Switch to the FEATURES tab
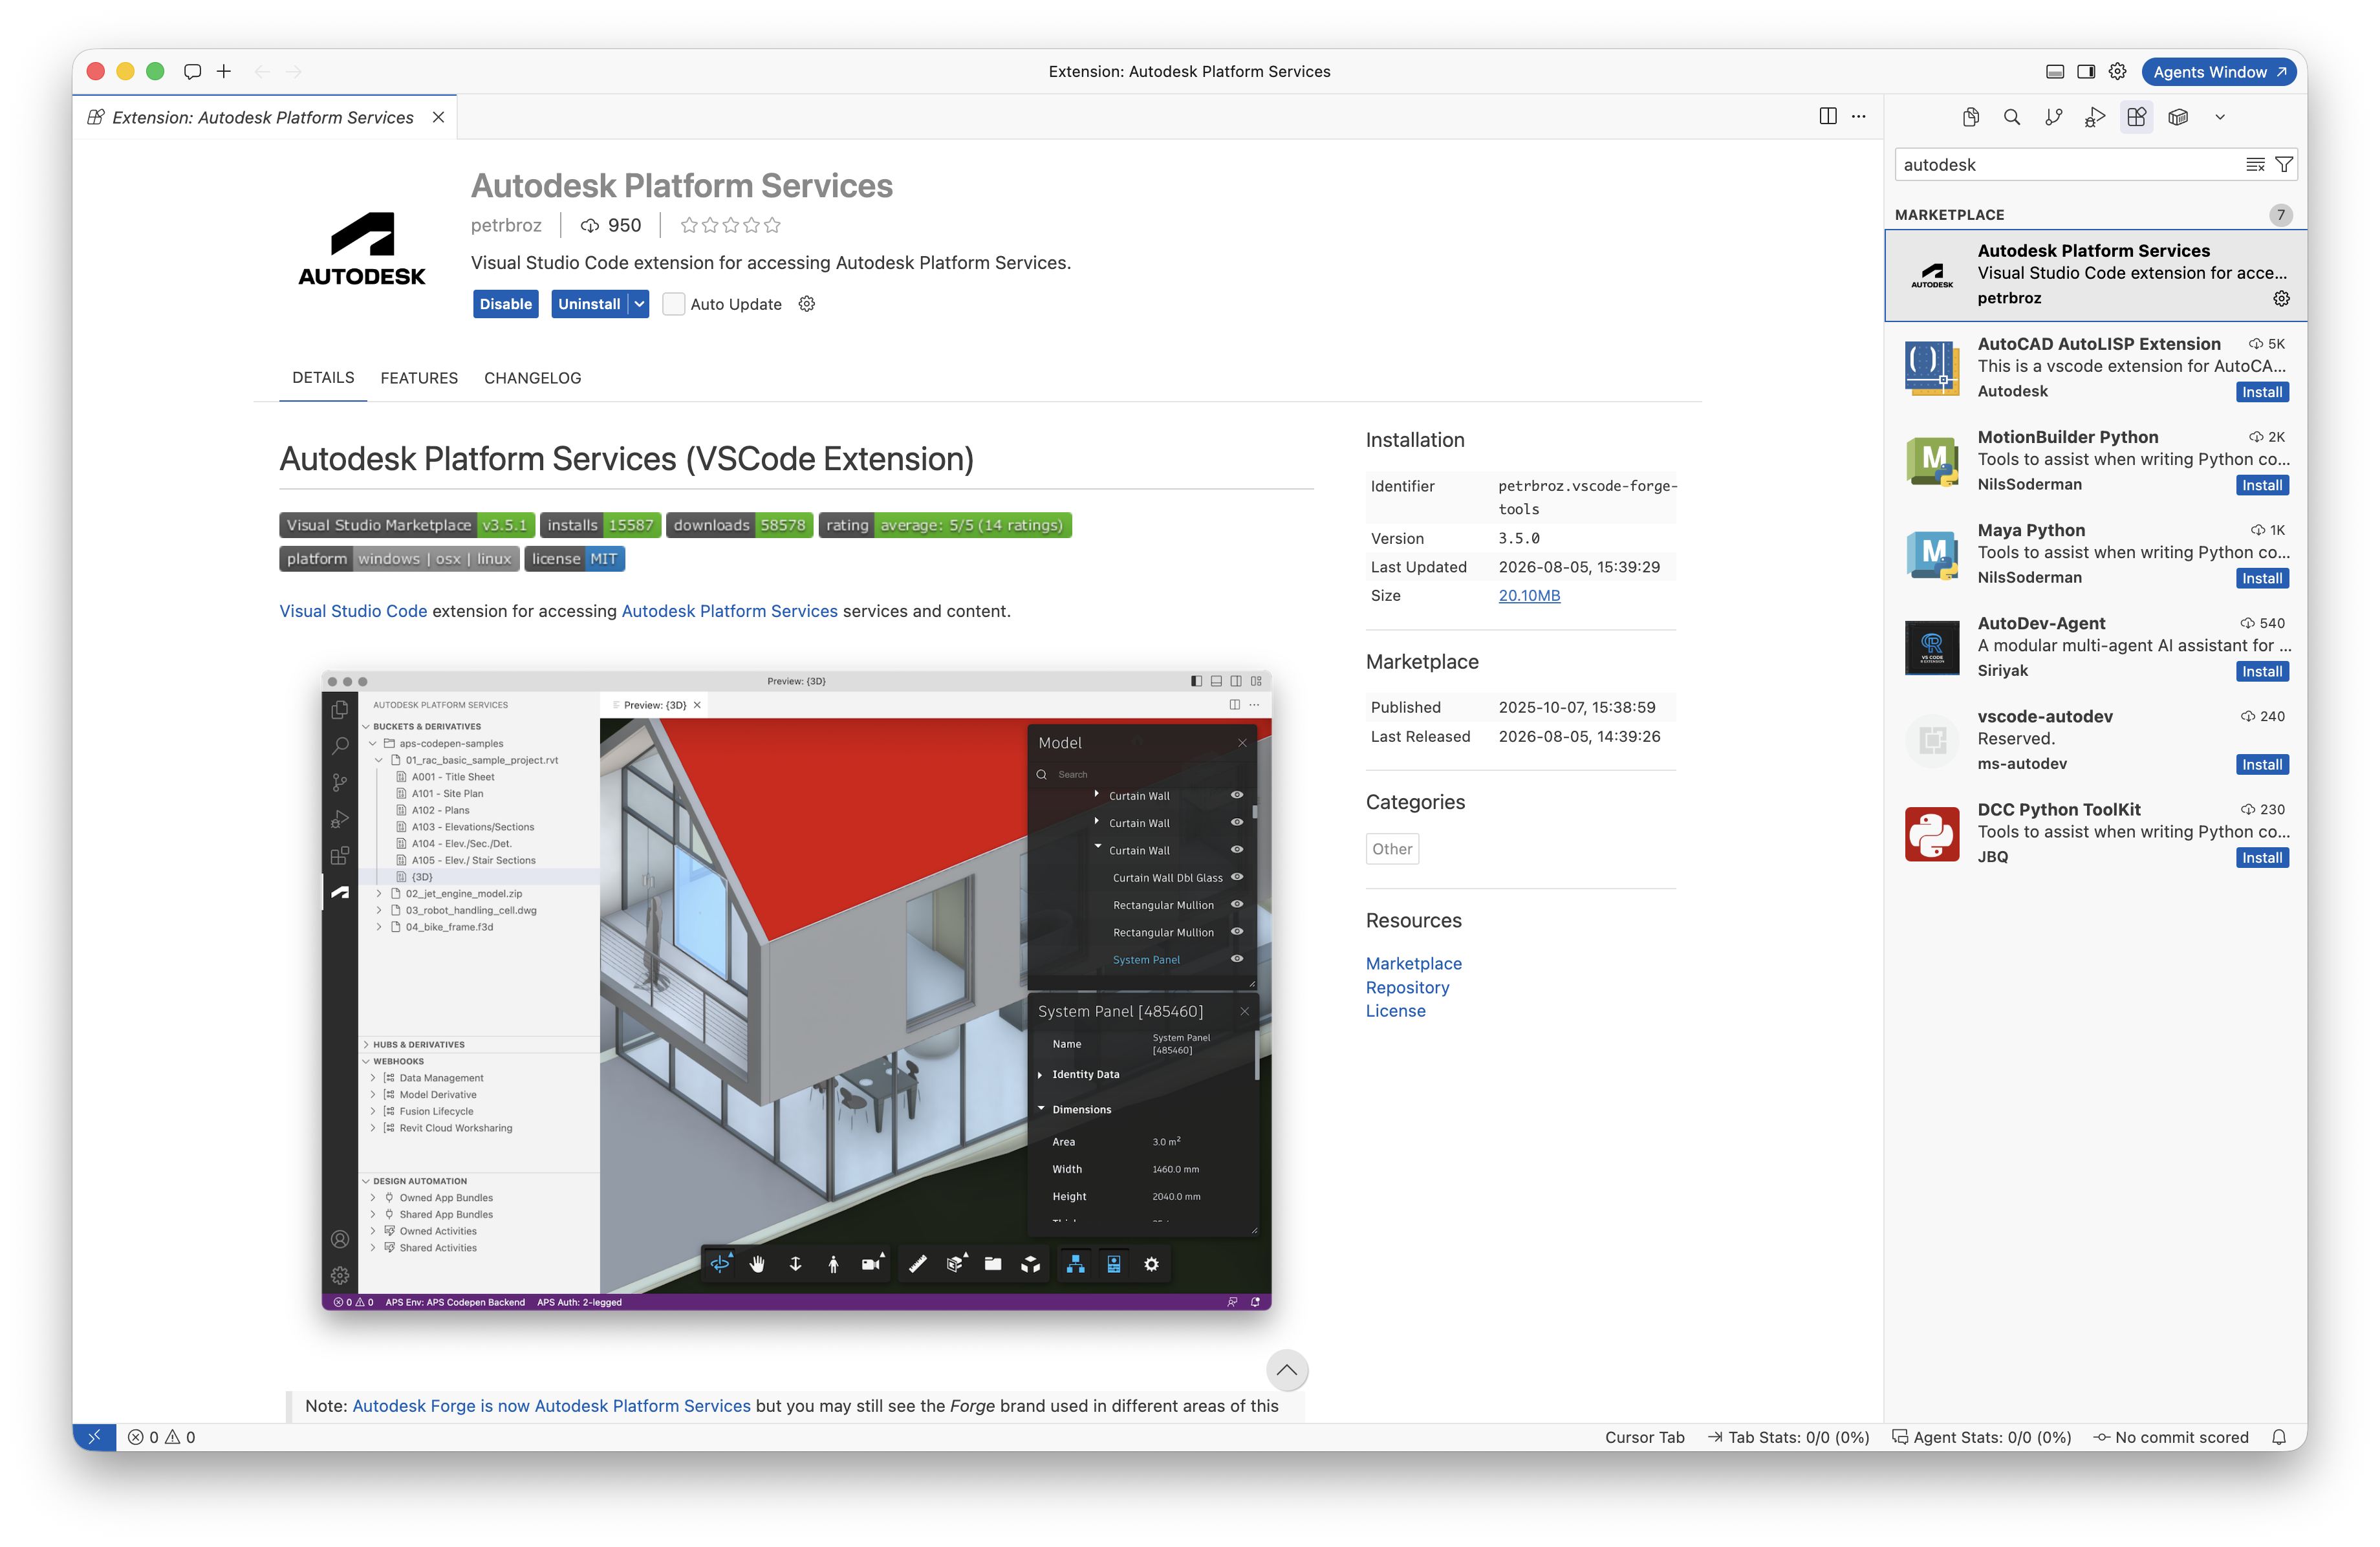Viewport: 2380px width, 1547px height. coord(419,377)
